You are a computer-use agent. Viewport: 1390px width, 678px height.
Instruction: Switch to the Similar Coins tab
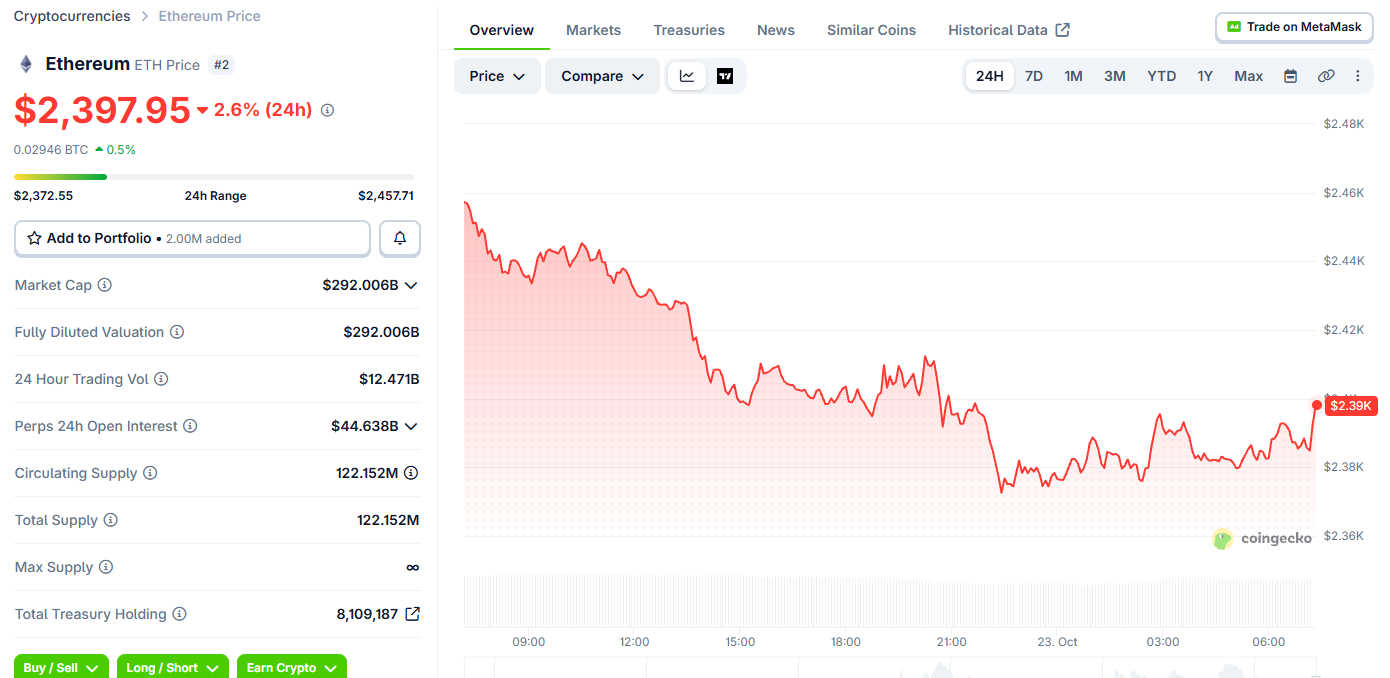coord(871,30)
